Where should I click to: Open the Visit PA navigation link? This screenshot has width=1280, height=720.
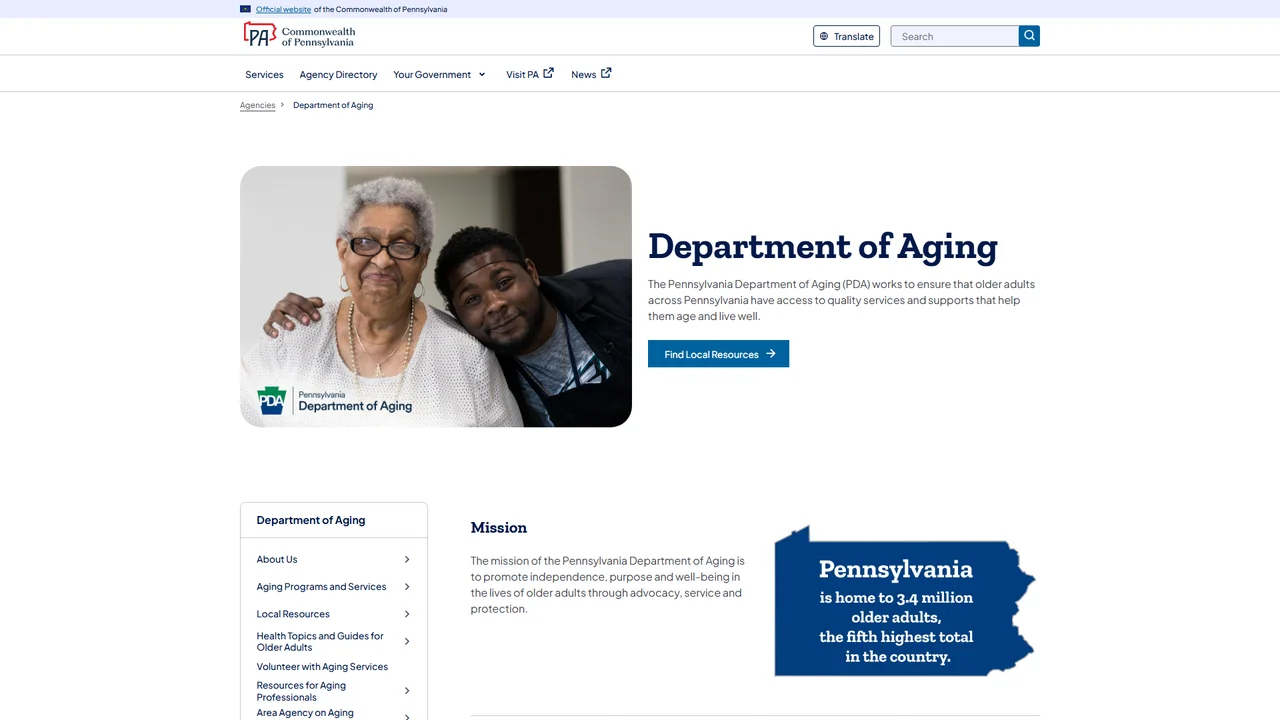(x=530, y=74)
